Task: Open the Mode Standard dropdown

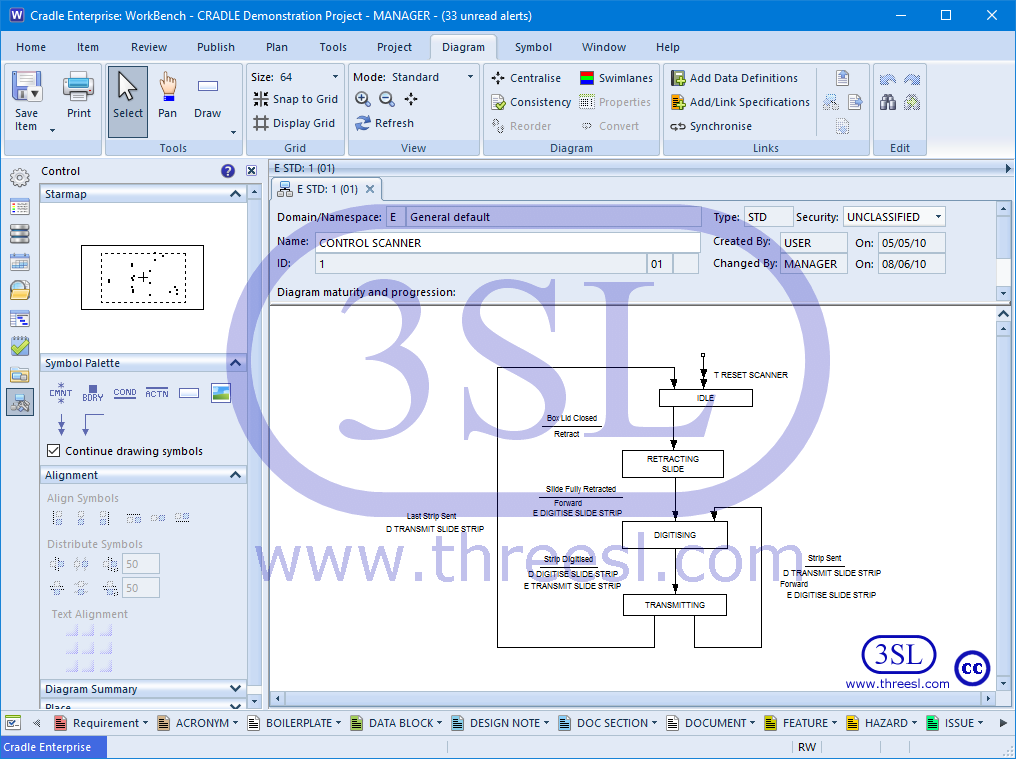Action: pyautogui.click(x=470, y=77)
